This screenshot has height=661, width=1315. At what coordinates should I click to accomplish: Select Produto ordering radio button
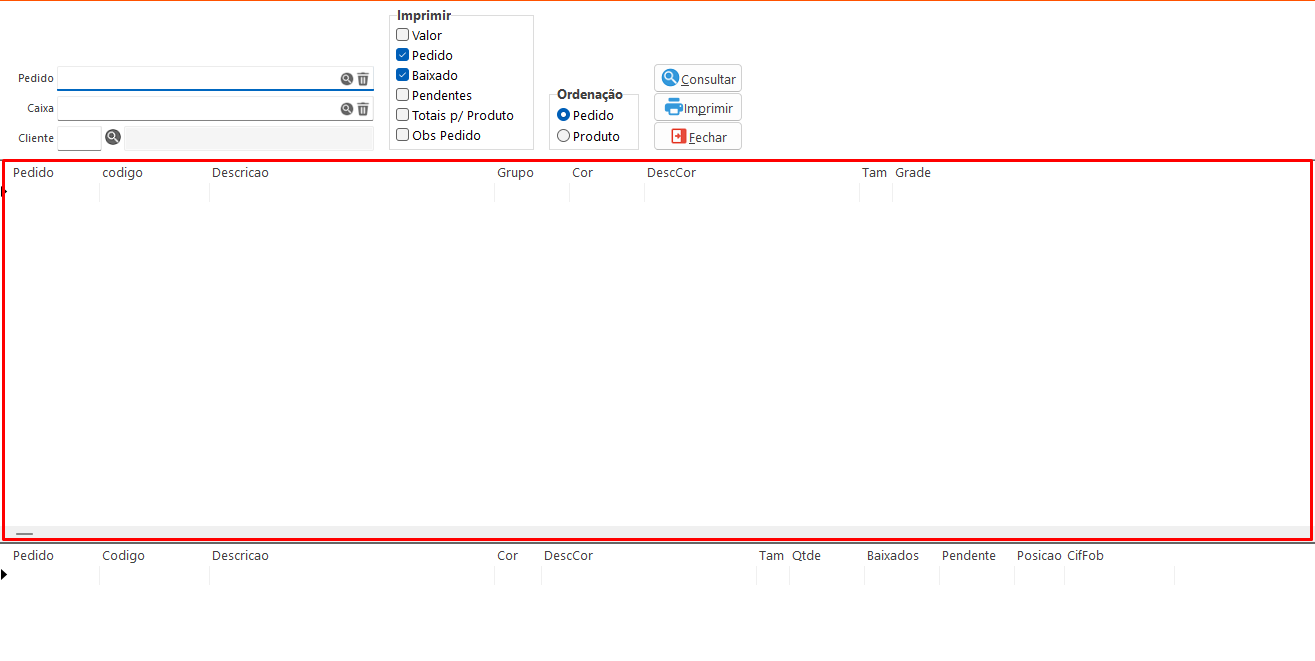click(564, 136)
